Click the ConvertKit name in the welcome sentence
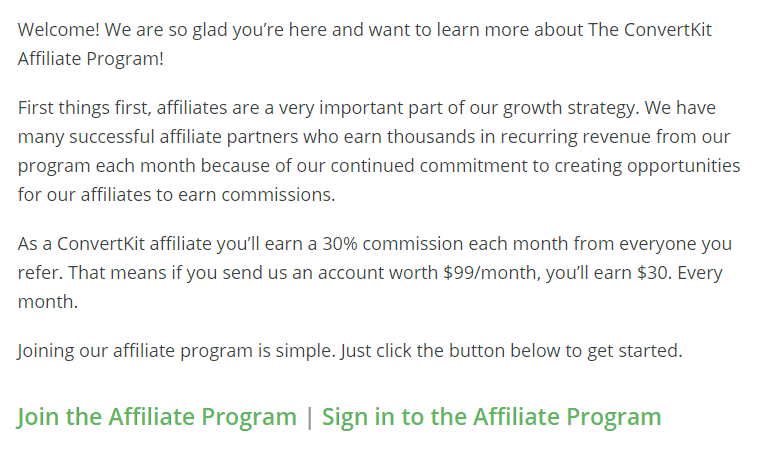 667,30
